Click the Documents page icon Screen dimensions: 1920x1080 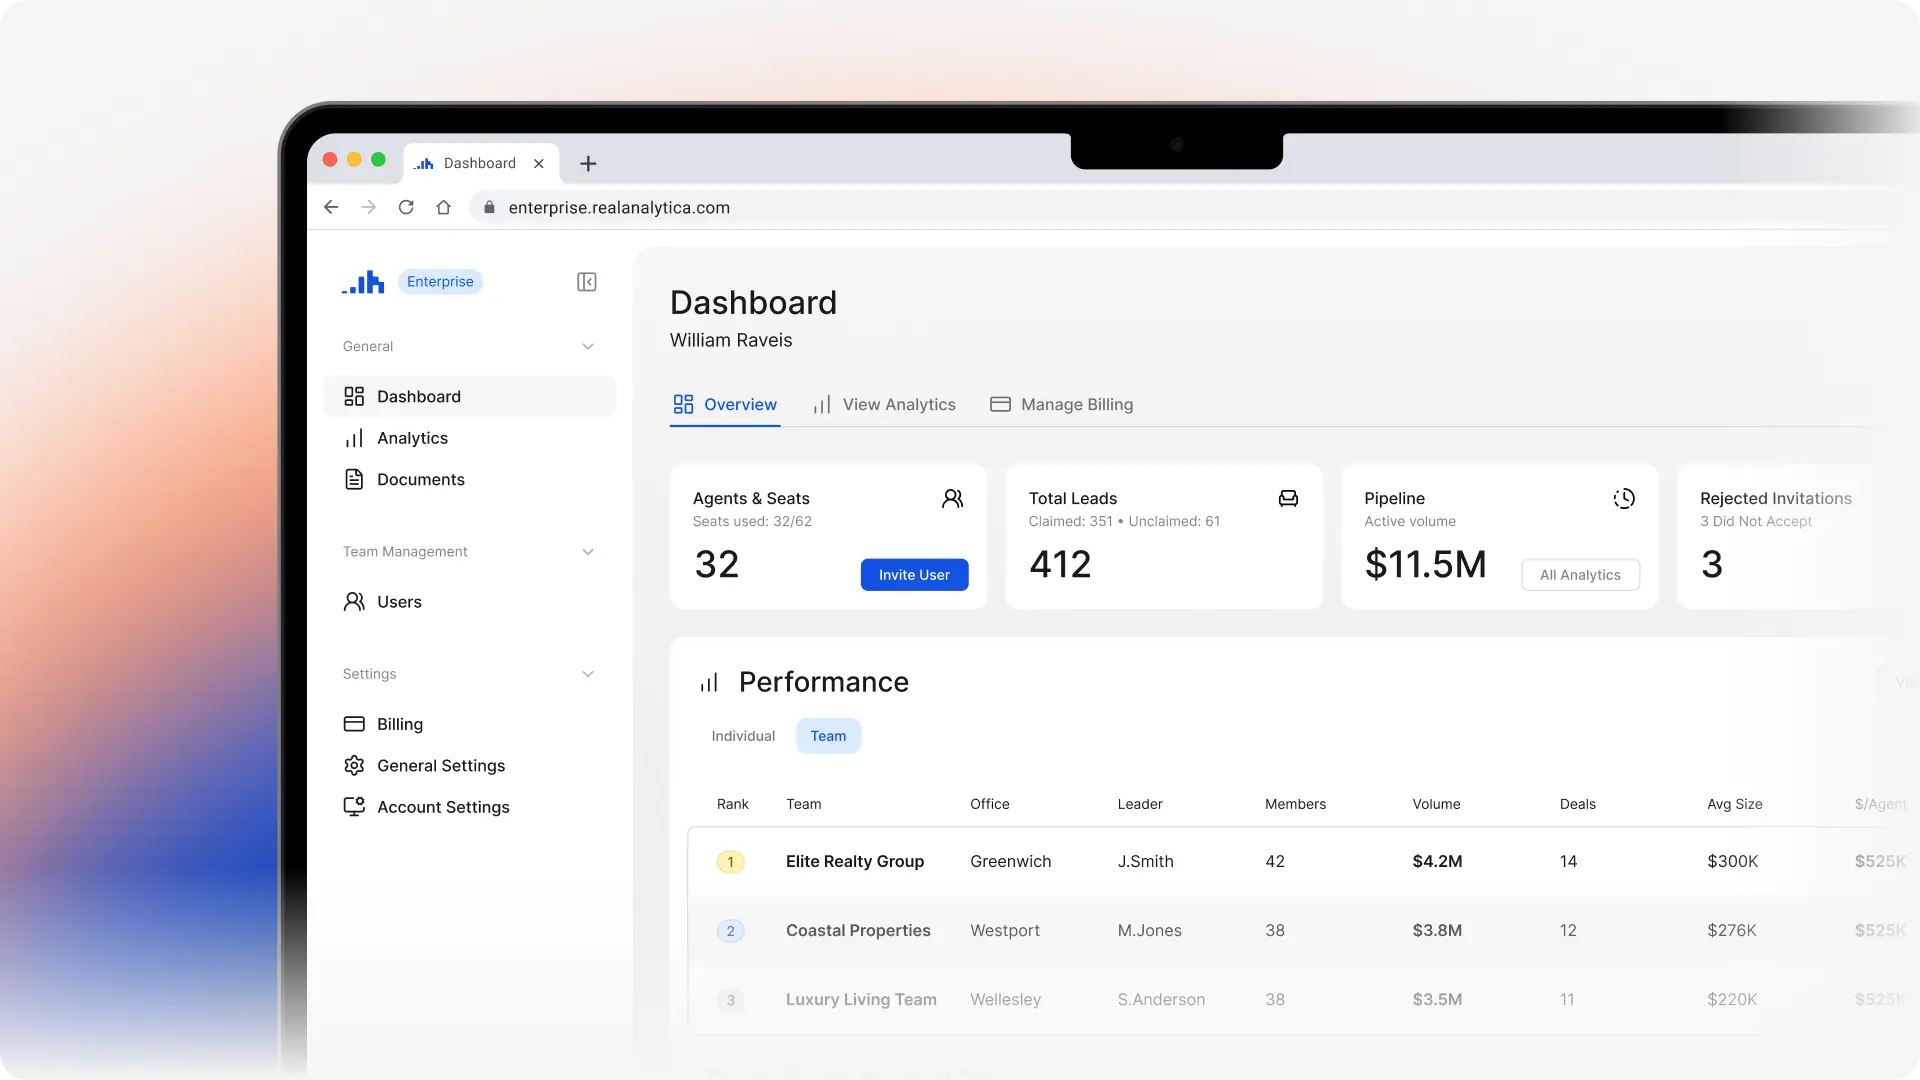click(355, 479)
